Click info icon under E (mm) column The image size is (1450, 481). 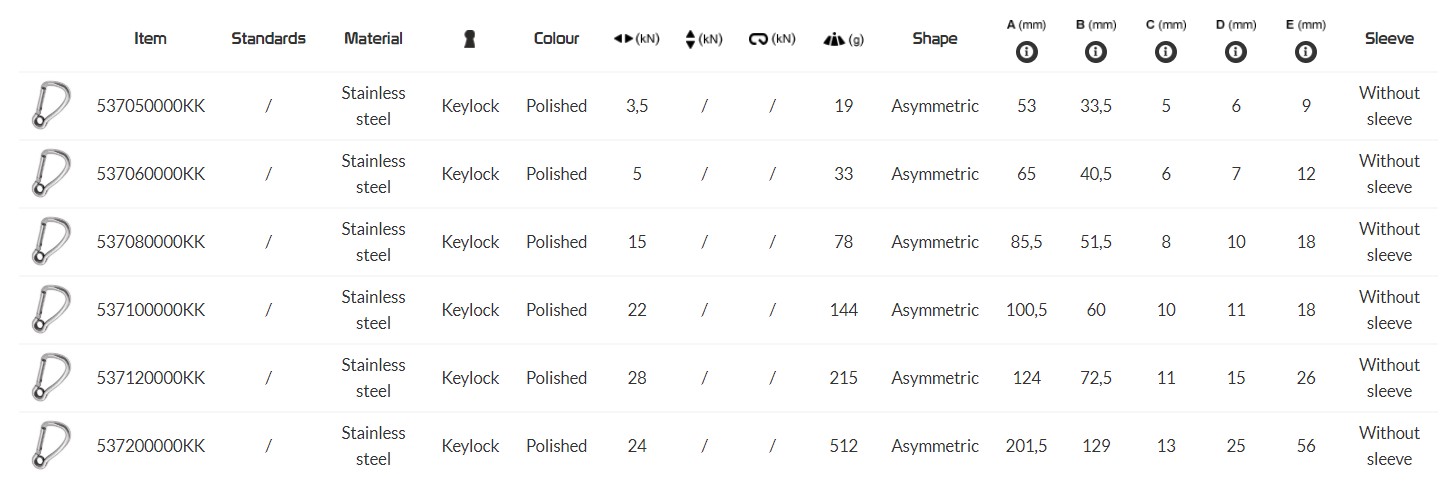[1306, 51]
